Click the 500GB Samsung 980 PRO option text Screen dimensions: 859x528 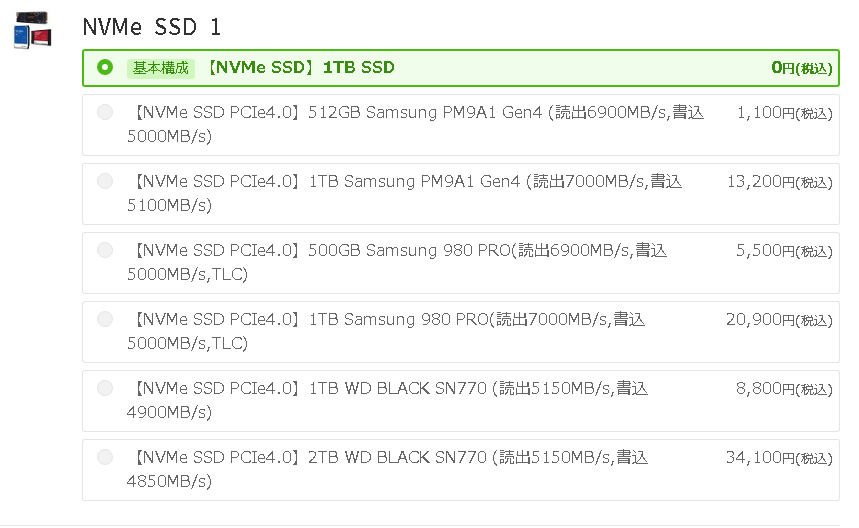[x=396, y=262]
